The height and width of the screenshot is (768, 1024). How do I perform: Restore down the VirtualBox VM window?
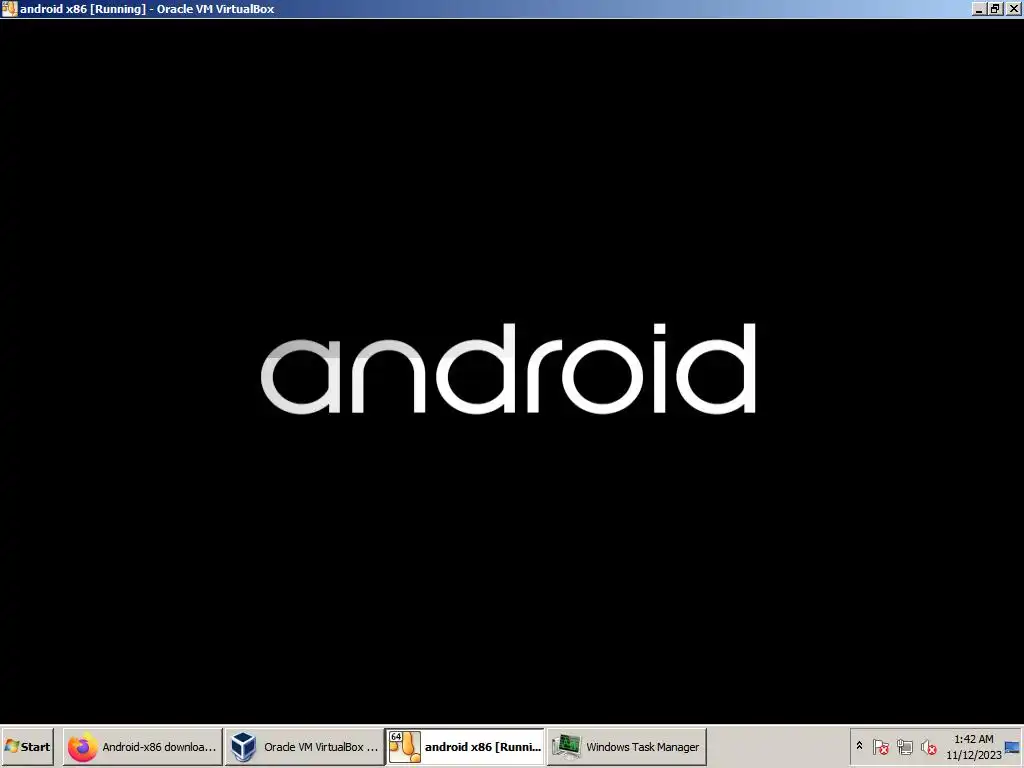tap(995, 9)
